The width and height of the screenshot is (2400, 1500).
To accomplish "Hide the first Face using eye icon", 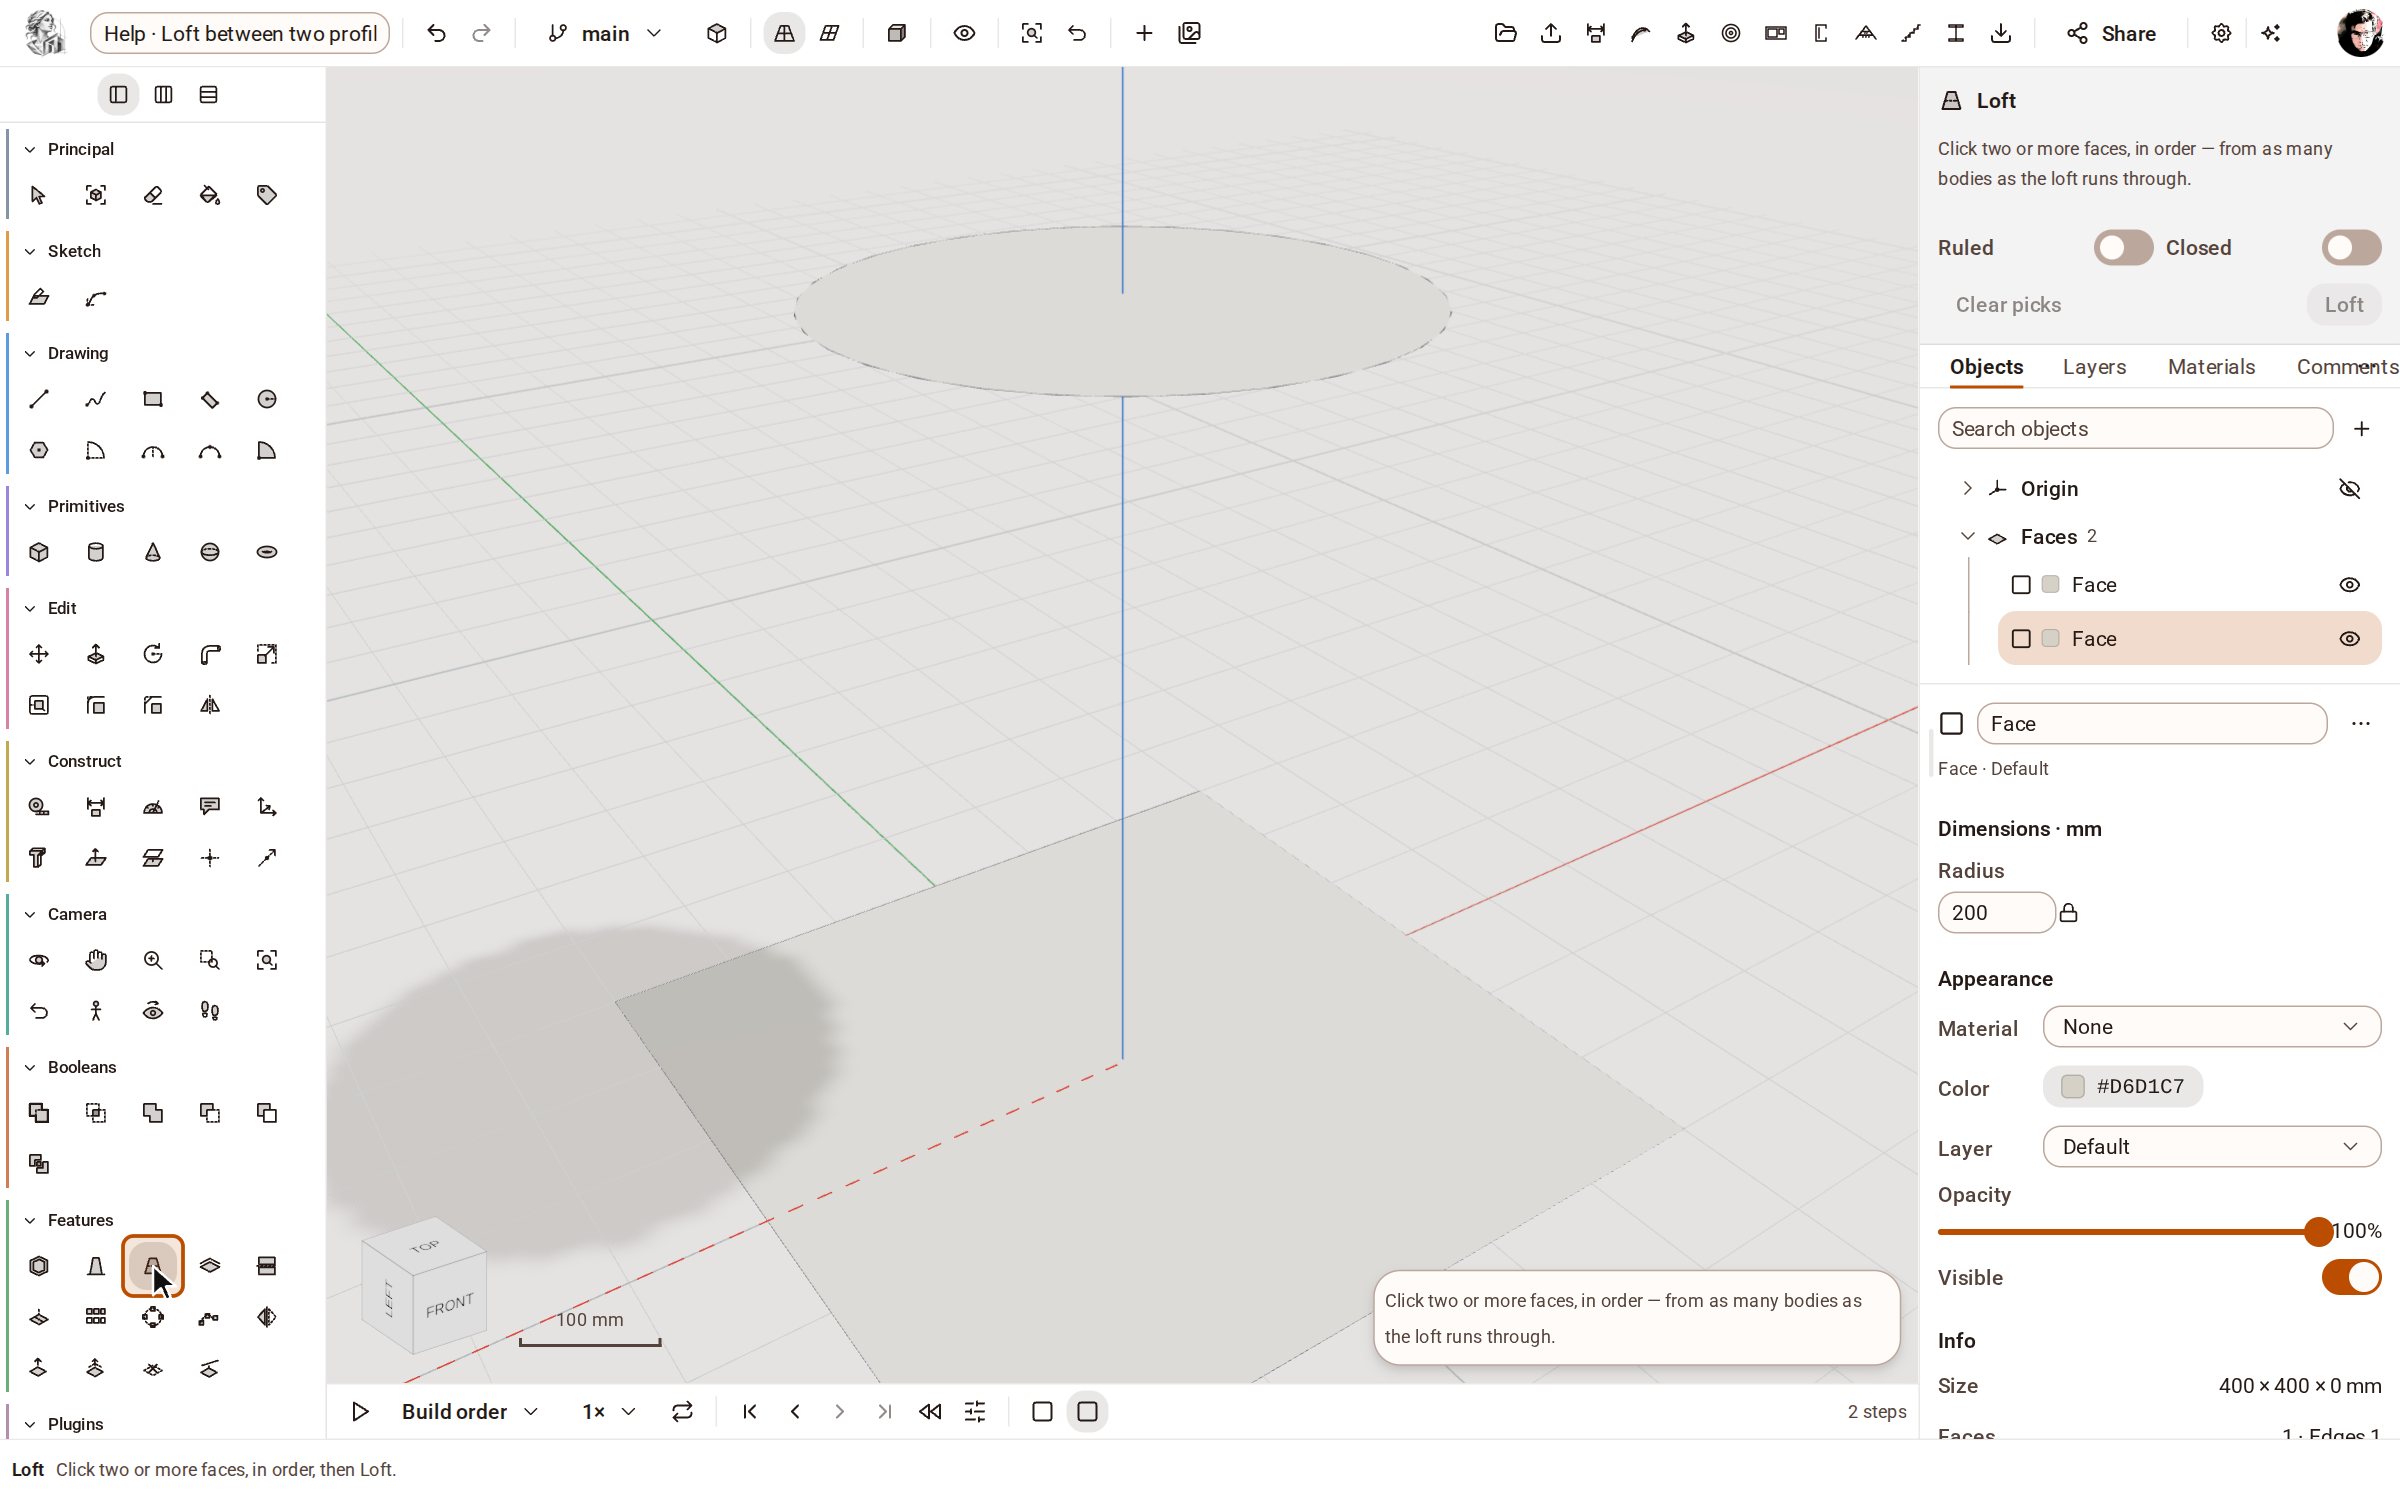I will [2350, 585].
